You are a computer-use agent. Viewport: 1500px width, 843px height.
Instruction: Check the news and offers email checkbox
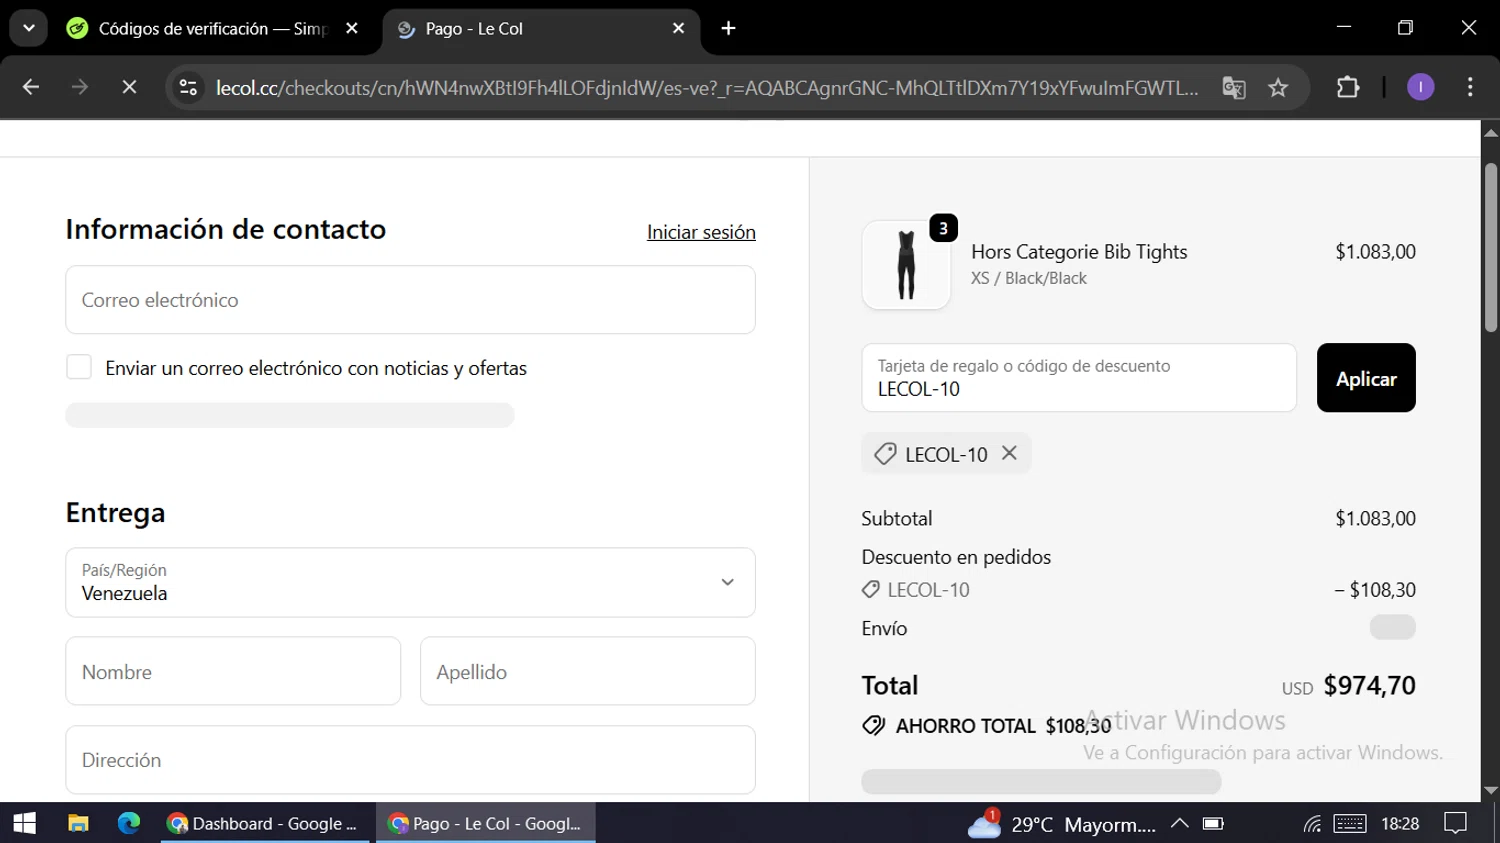79,367
